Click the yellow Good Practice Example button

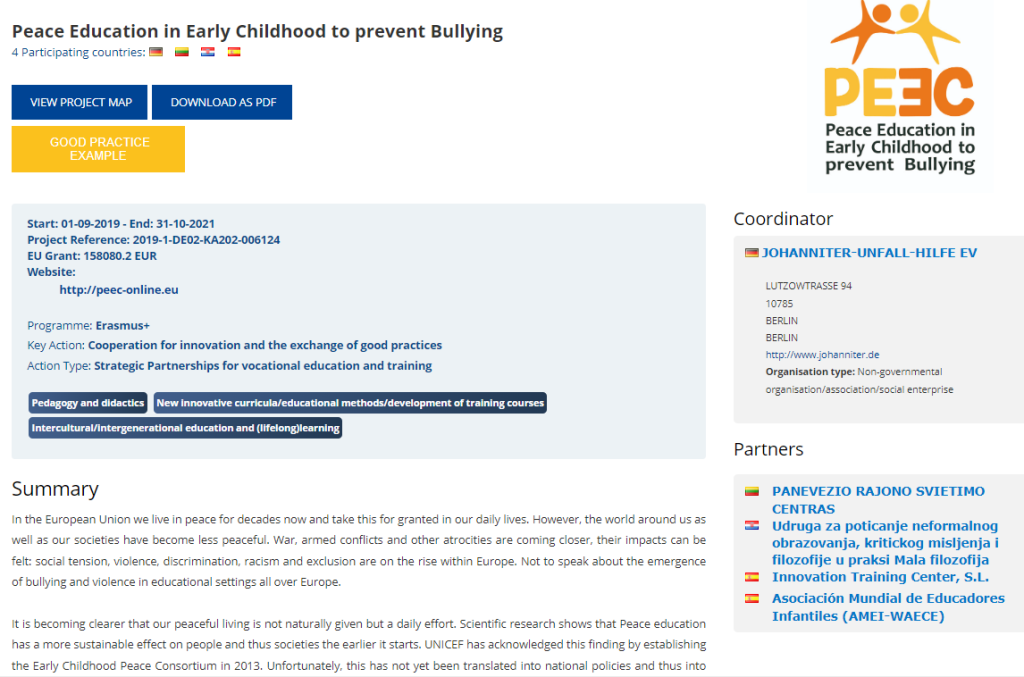click(98, 149)
